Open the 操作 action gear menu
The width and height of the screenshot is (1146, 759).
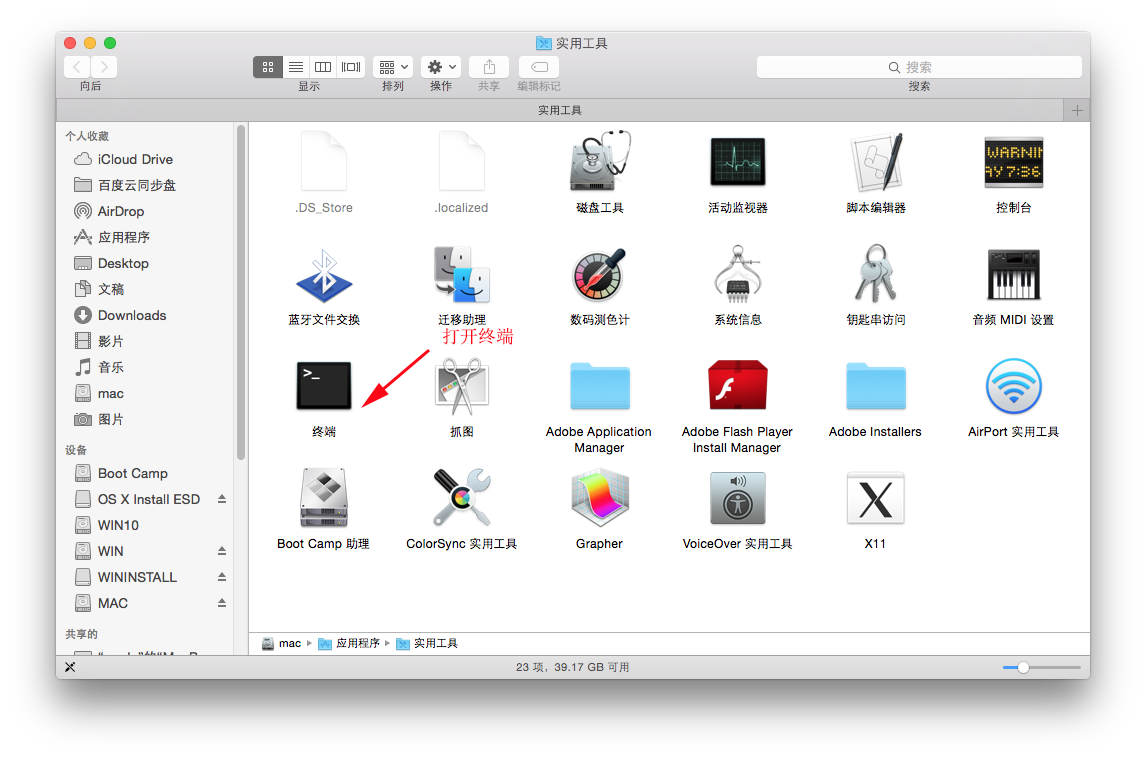[x=441, y=67]
